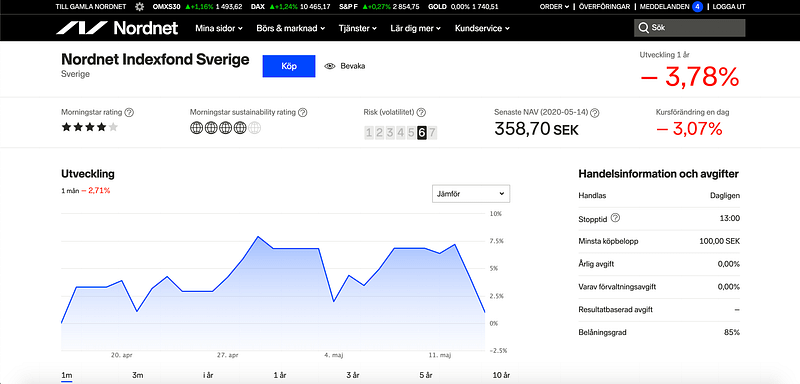Click help icon next to Stopptid
Image resolution: width=800 pixels, height=384 pixels.
(x=615, y=218)
